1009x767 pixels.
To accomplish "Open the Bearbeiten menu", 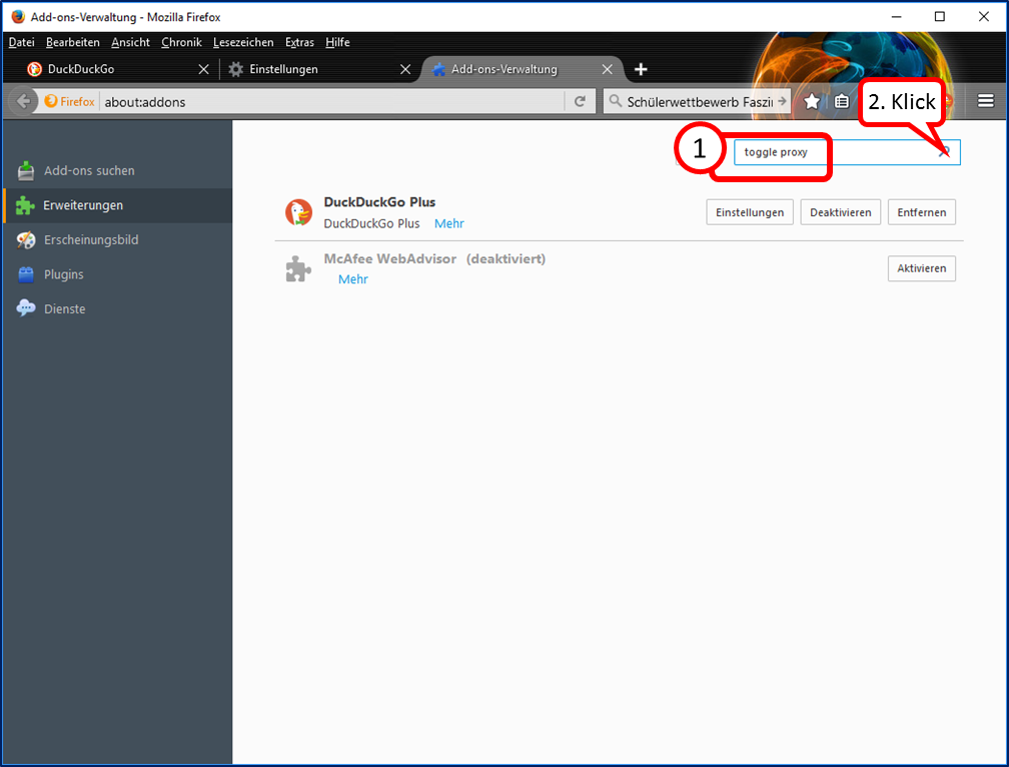I will point(73,42).
